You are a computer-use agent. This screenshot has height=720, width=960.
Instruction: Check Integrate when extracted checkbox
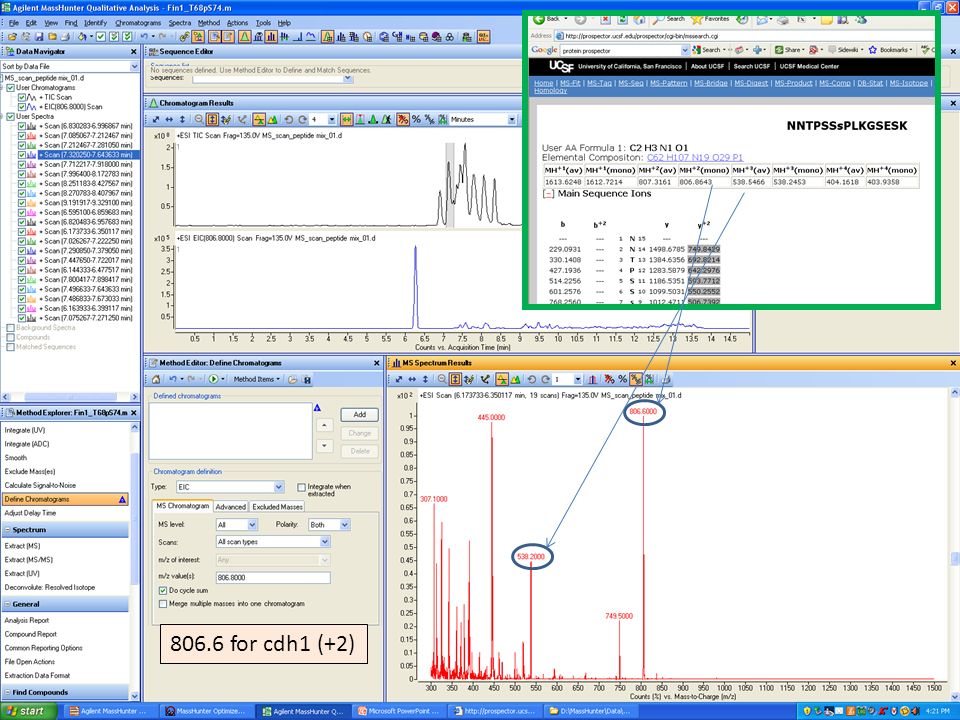click(x=301, y=487)
